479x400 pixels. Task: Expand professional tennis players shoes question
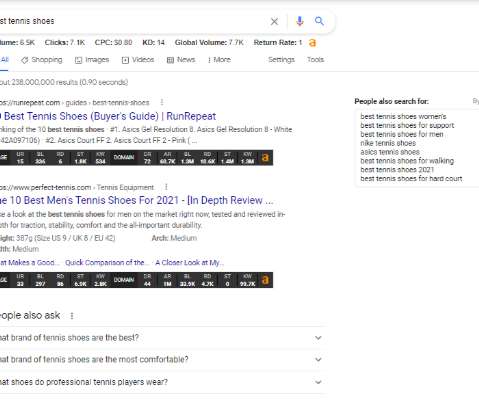[162, 382]
